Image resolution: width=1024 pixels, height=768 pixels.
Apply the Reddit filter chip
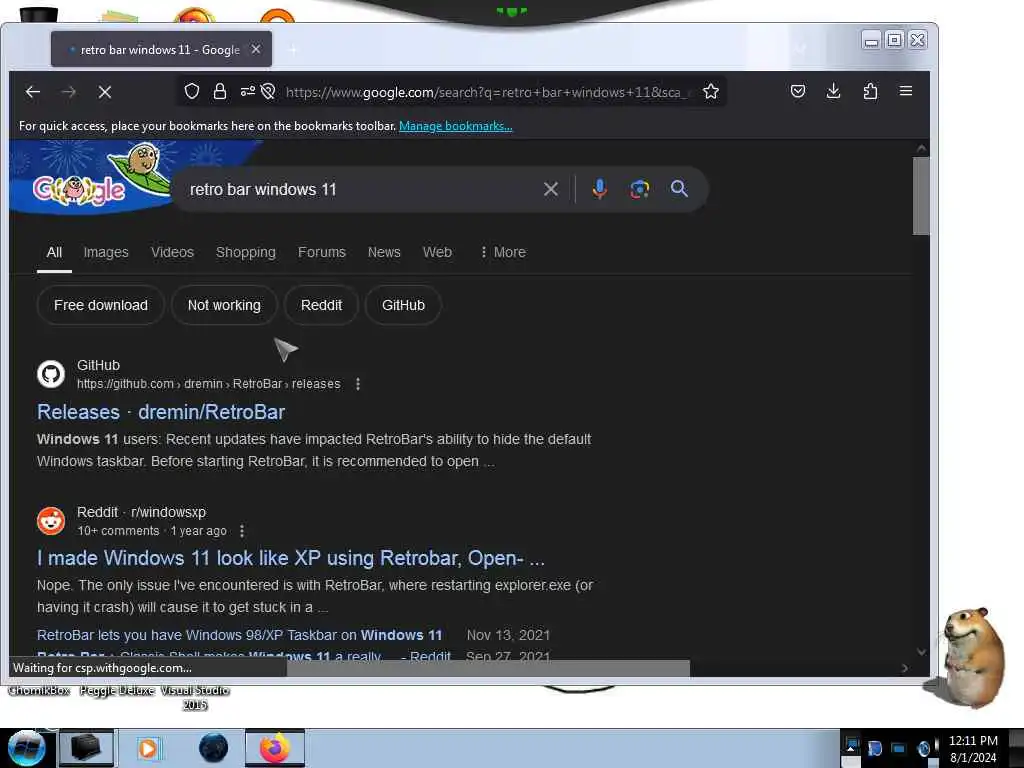pos(321,305)
